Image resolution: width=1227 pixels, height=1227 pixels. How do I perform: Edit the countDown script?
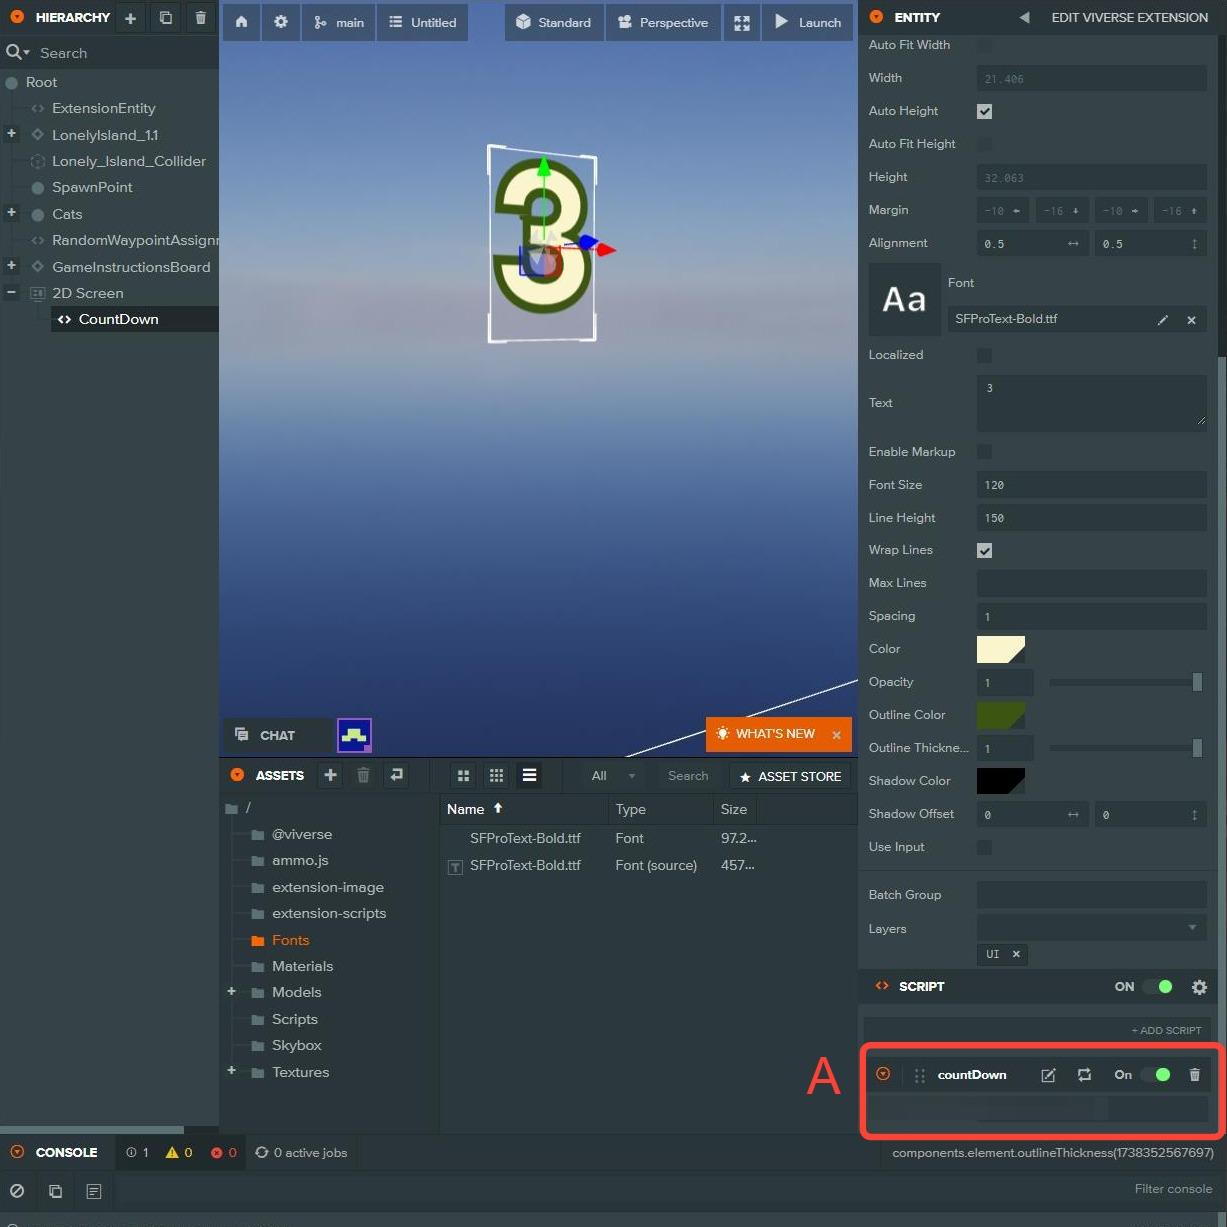[1048, 1075]
